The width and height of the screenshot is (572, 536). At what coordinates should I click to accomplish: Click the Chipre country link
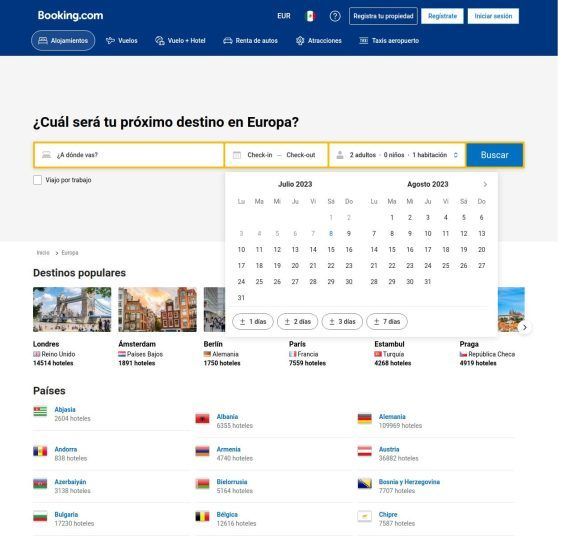(388, 514)
